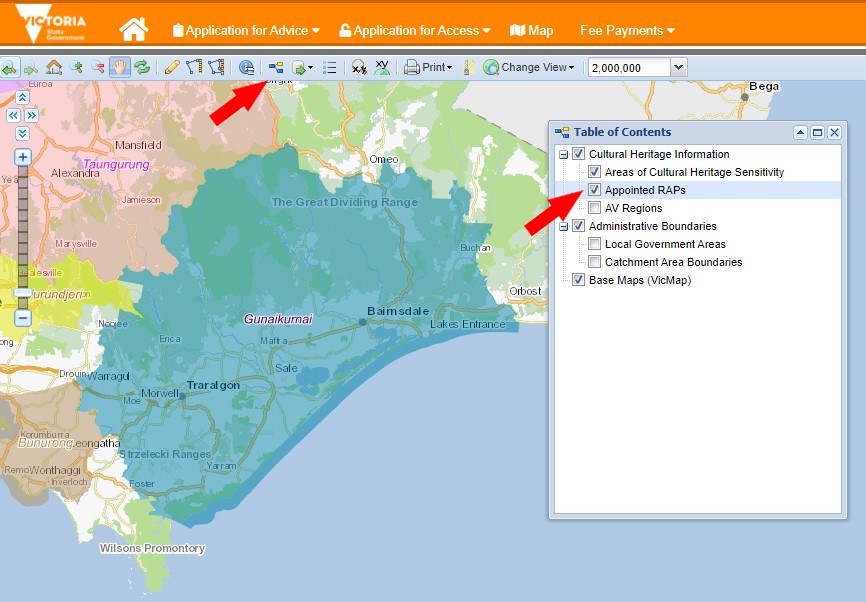
Task: Select the pencil draw tool
Action: (x=172, y=67)
